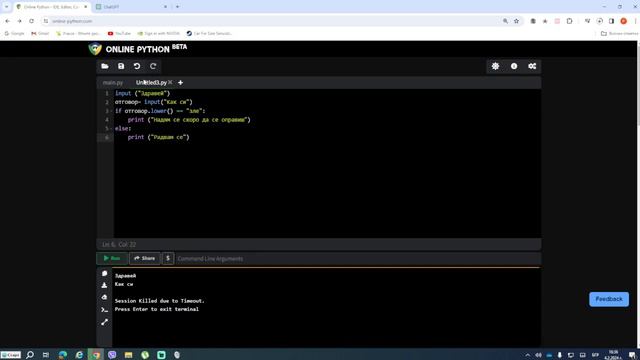The height and width of the screenshot is (360, 640).
Task: Open the Chrome three-dot menu
Action: [635, 21]
